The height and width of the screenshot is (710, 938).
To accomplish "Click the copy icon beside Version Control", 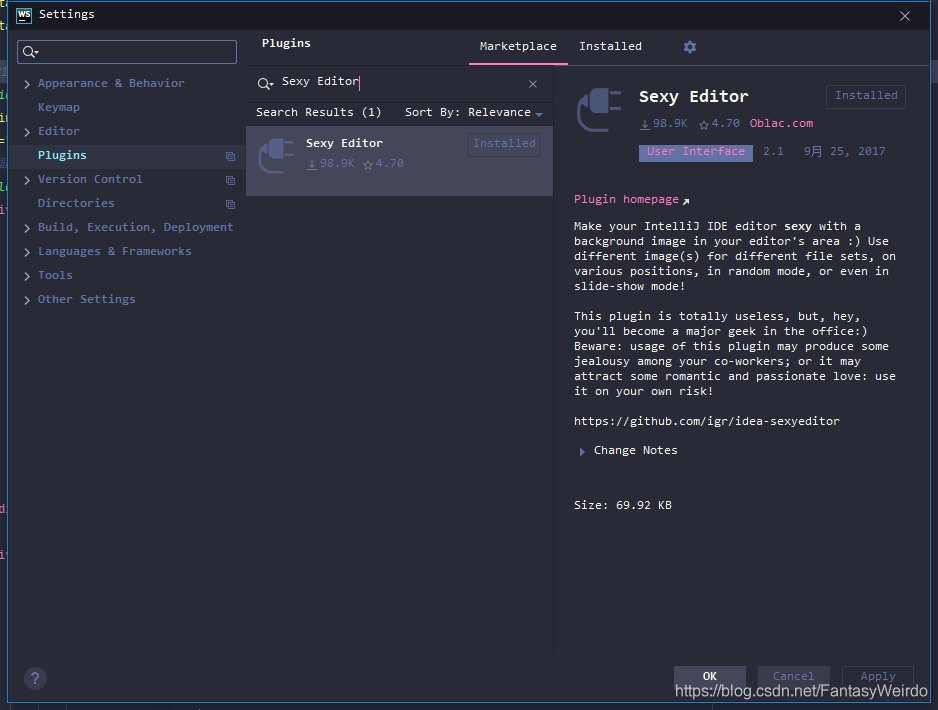I will 230,180.
